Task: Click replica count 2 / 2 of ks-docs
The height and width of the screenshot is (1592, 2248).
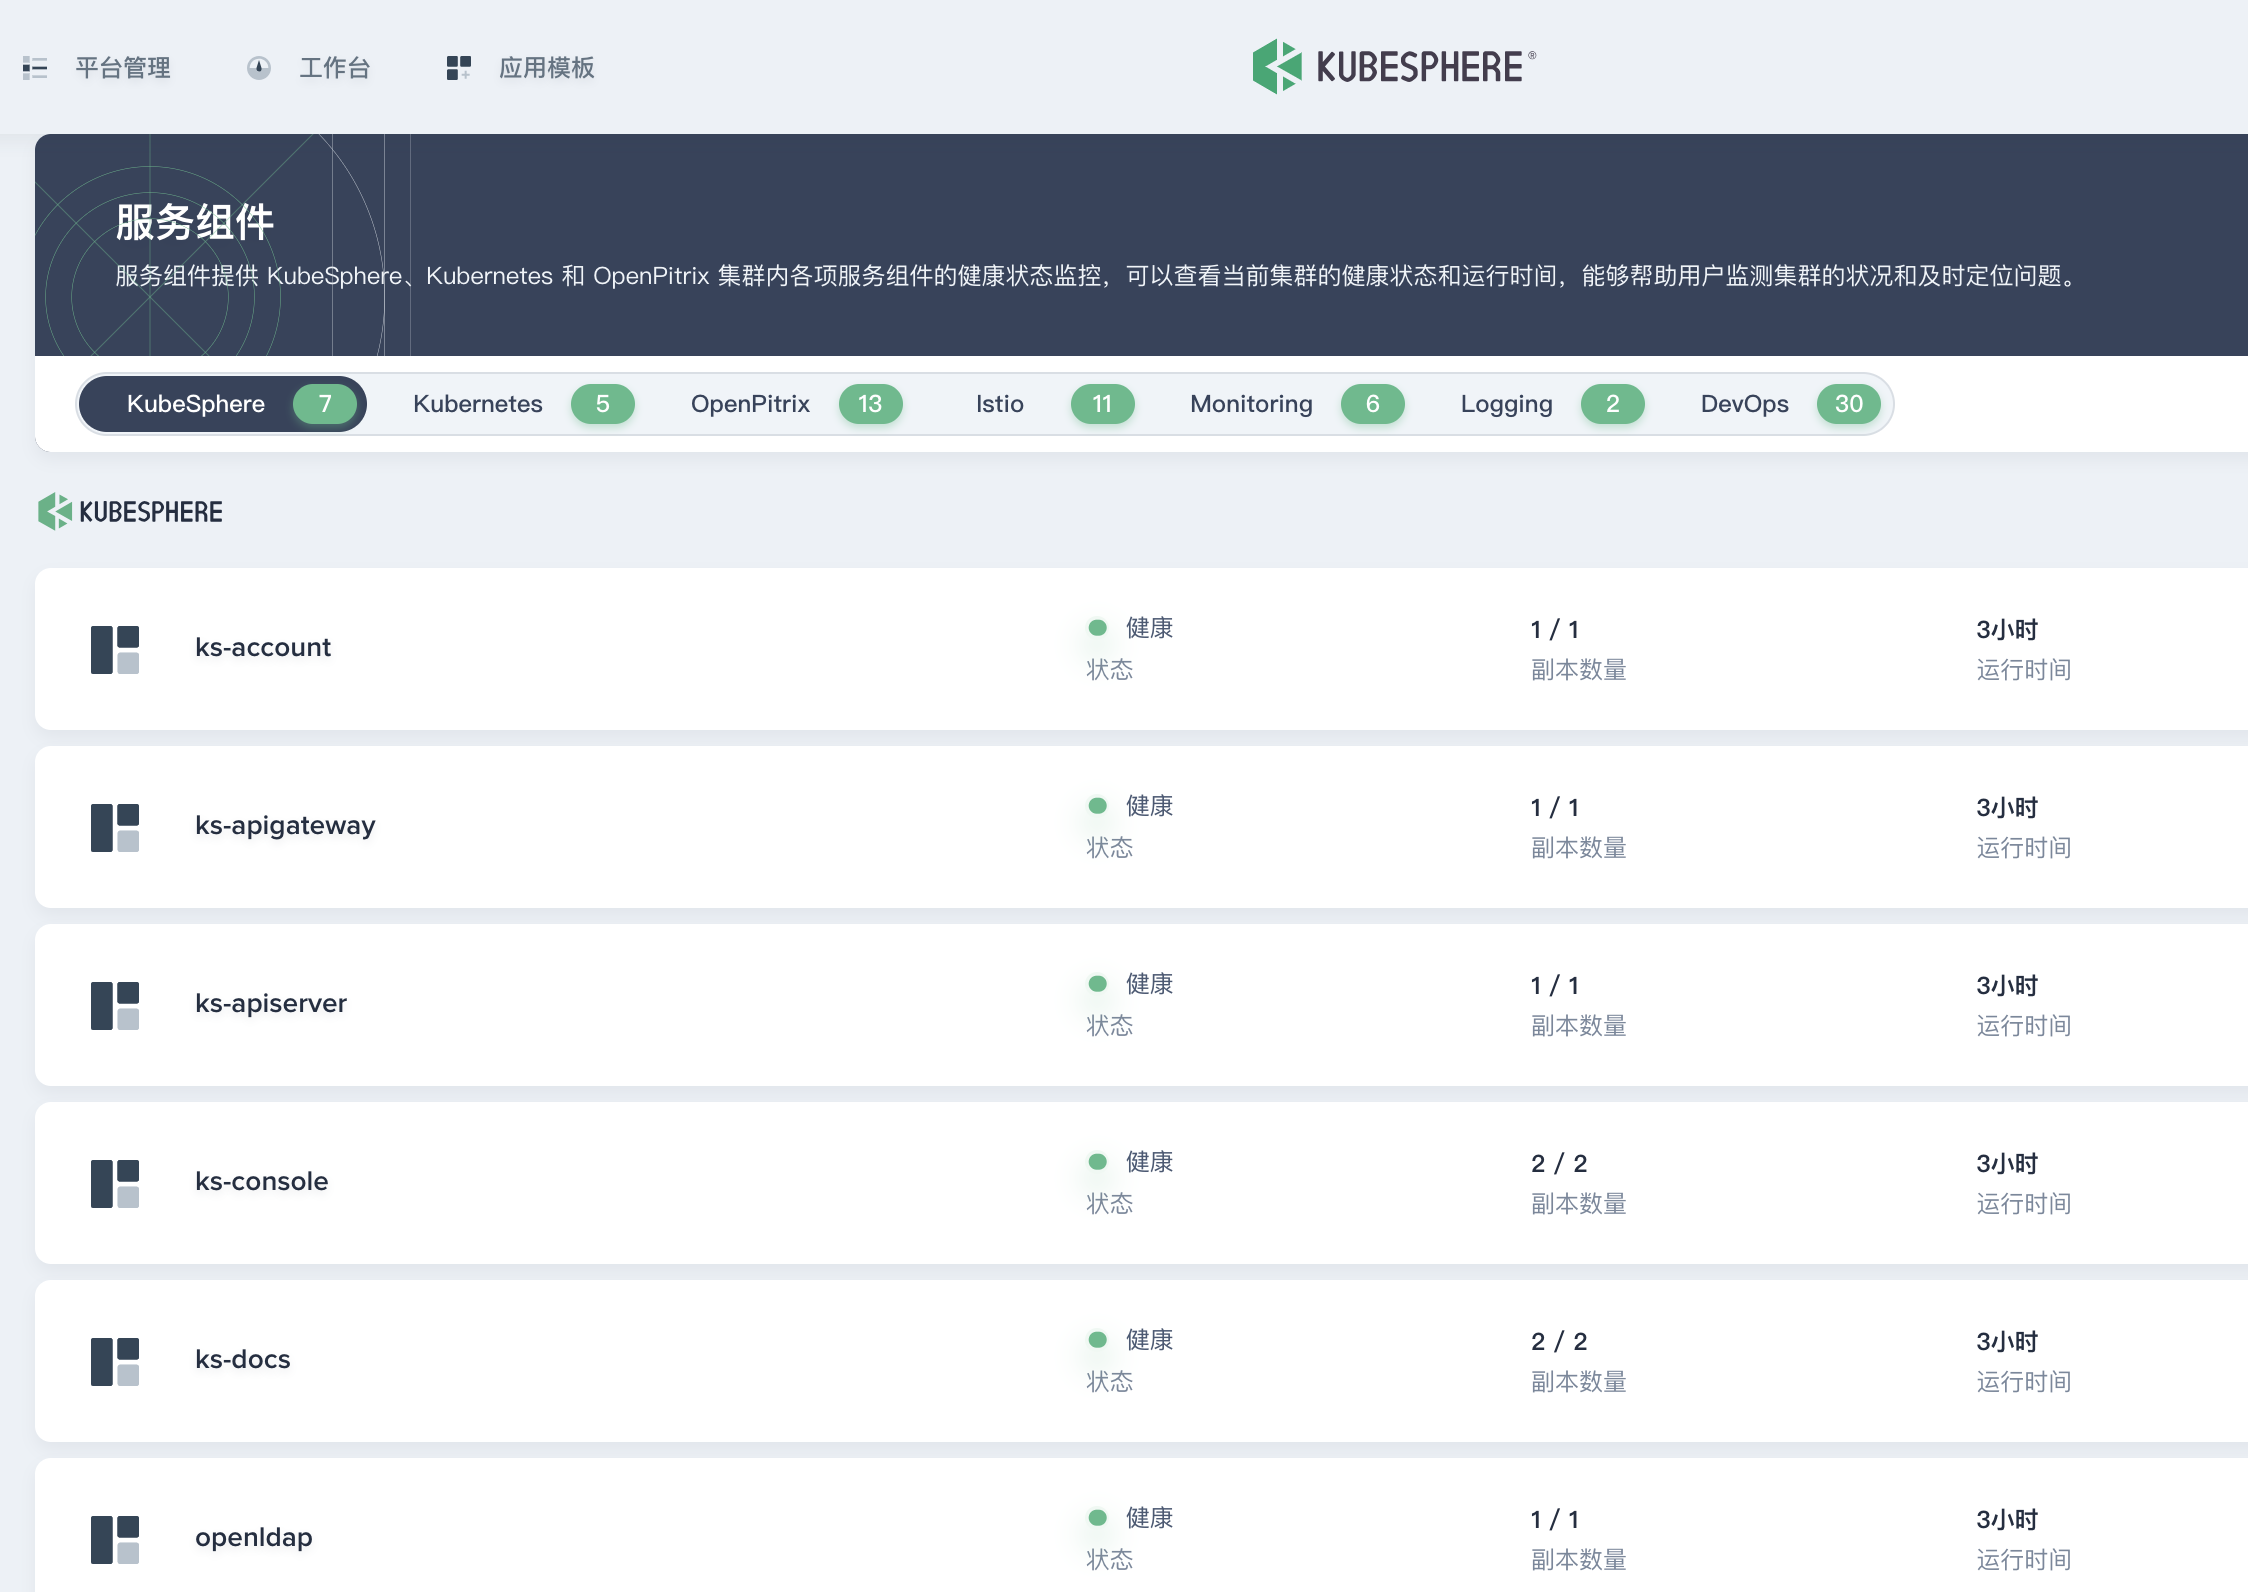Action: click(x=1559, y=1342)
